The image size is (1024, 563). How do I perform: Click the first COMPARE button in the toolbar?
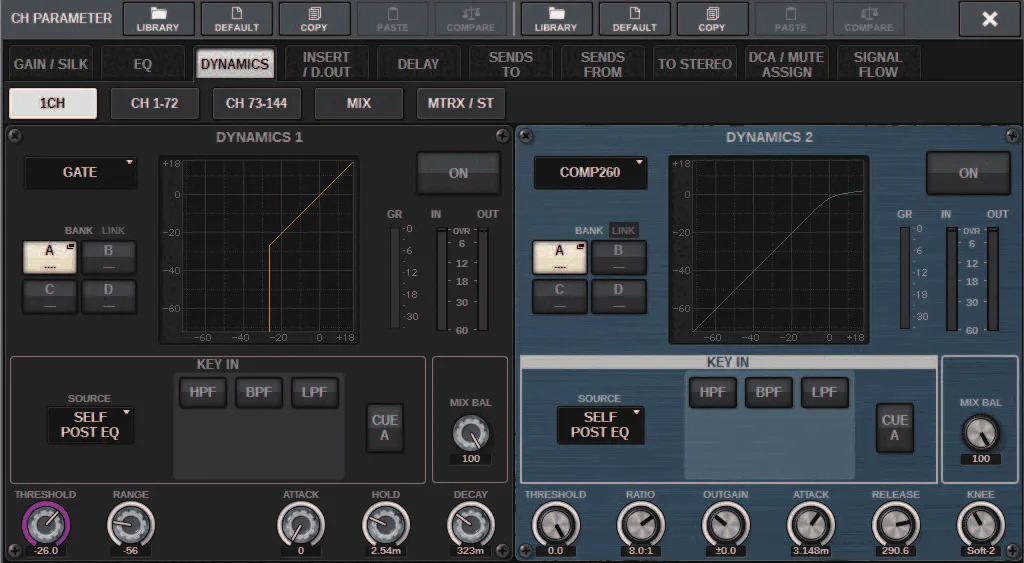point(471,18)
